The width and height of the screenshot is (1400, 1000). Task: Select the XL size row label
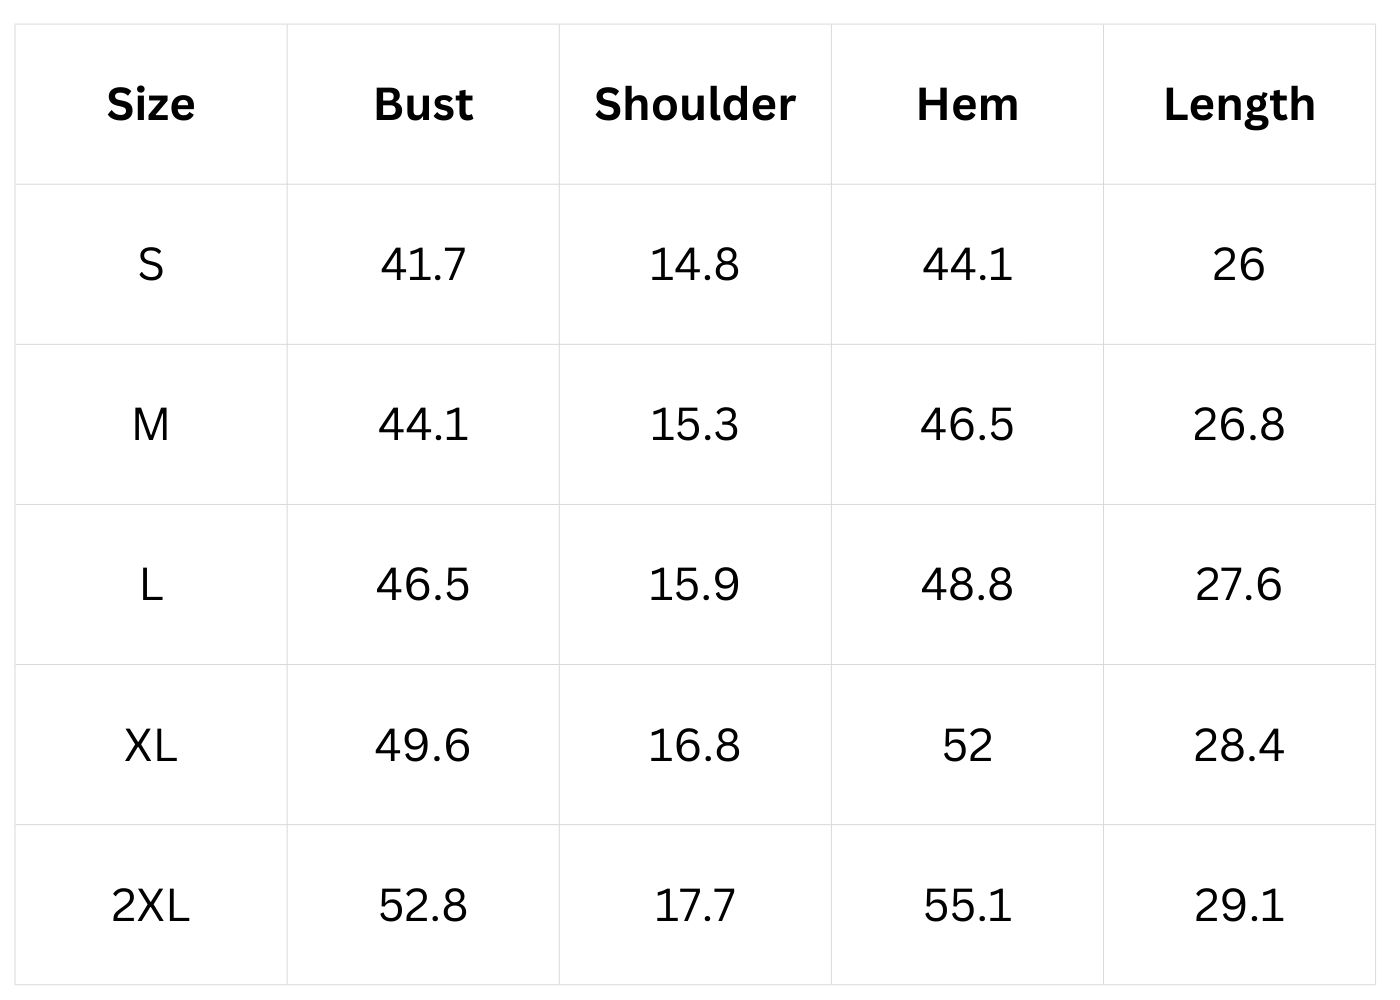[151, 745]
